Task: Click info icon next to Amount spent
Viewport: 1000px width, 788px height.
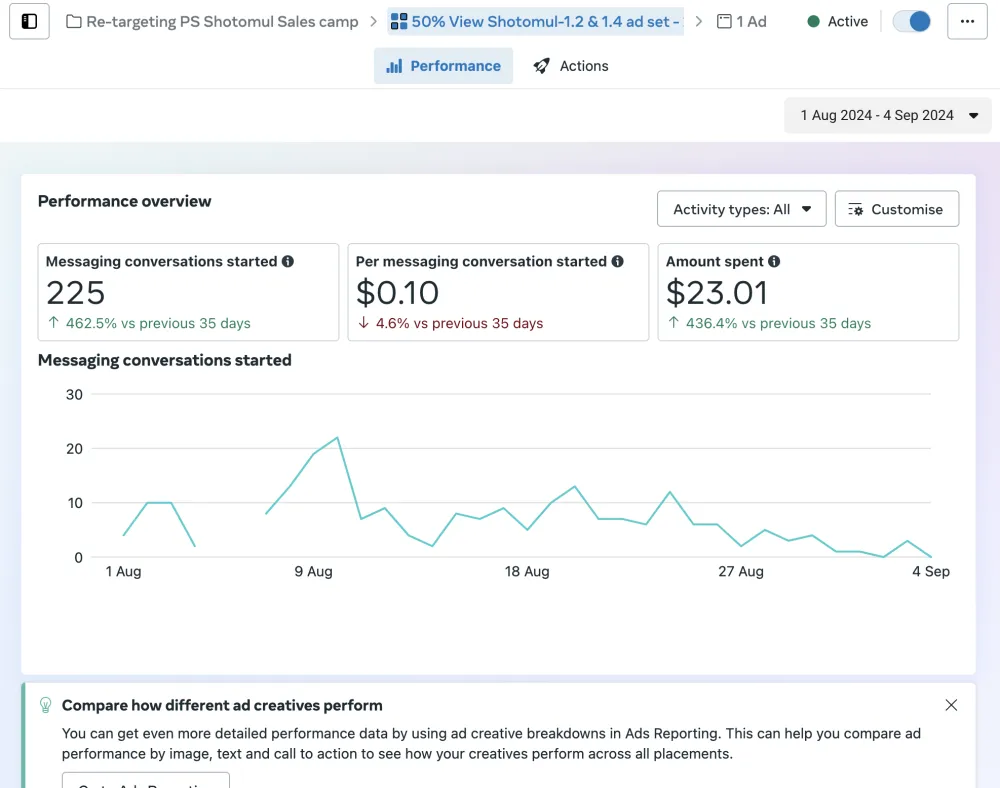Action: pos(774,261)
